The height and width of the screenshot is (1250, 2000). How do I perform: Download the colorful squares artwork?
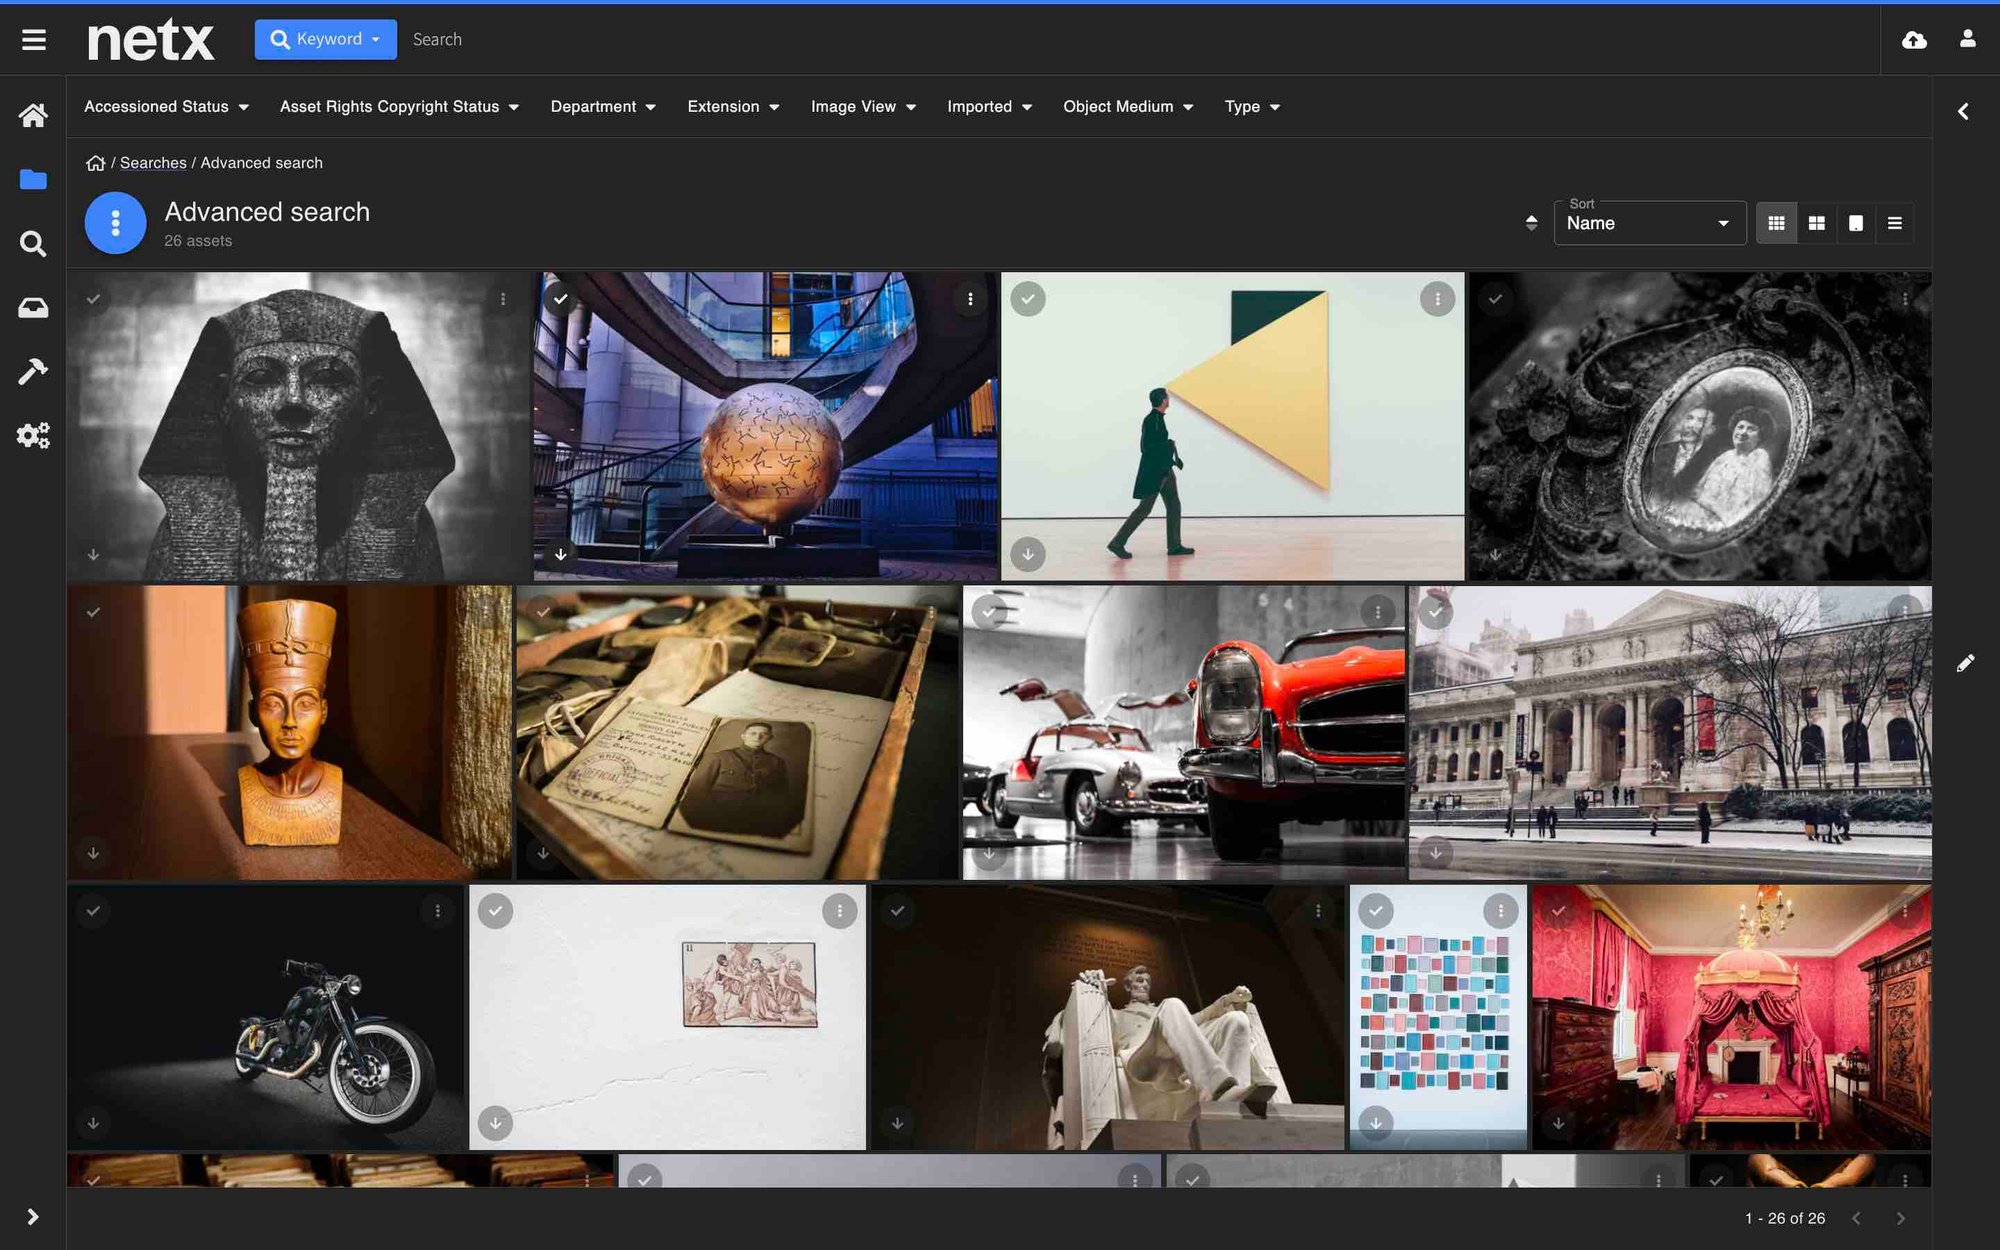(1376, 1123)
